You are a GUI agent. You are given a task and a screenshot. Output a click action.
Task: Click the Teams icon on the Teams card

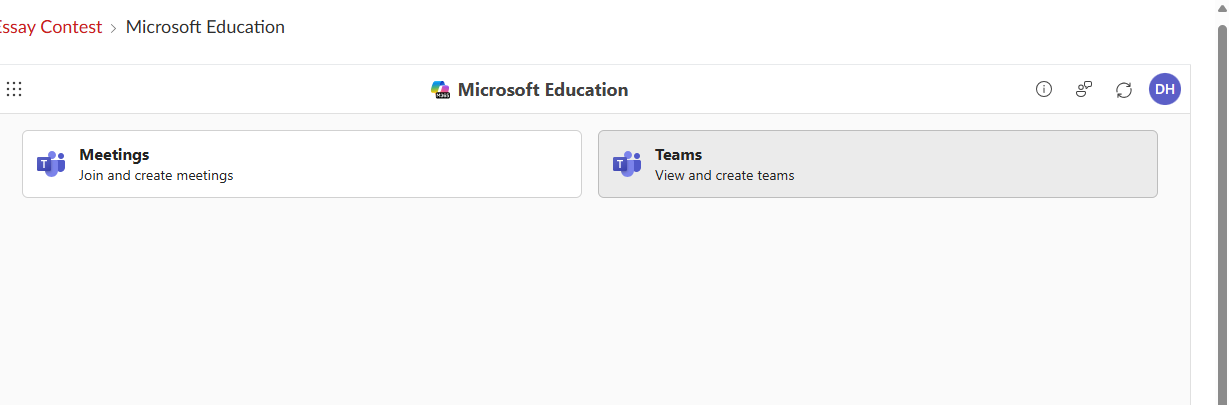627,164
